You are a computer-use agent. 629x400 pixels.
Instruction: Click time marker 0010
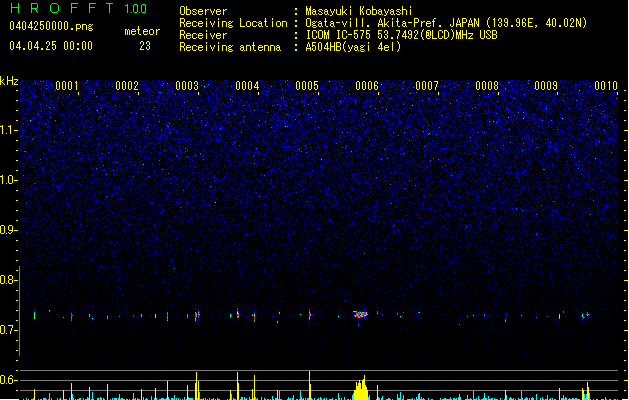pyautogui.click(x=606, y=86)
